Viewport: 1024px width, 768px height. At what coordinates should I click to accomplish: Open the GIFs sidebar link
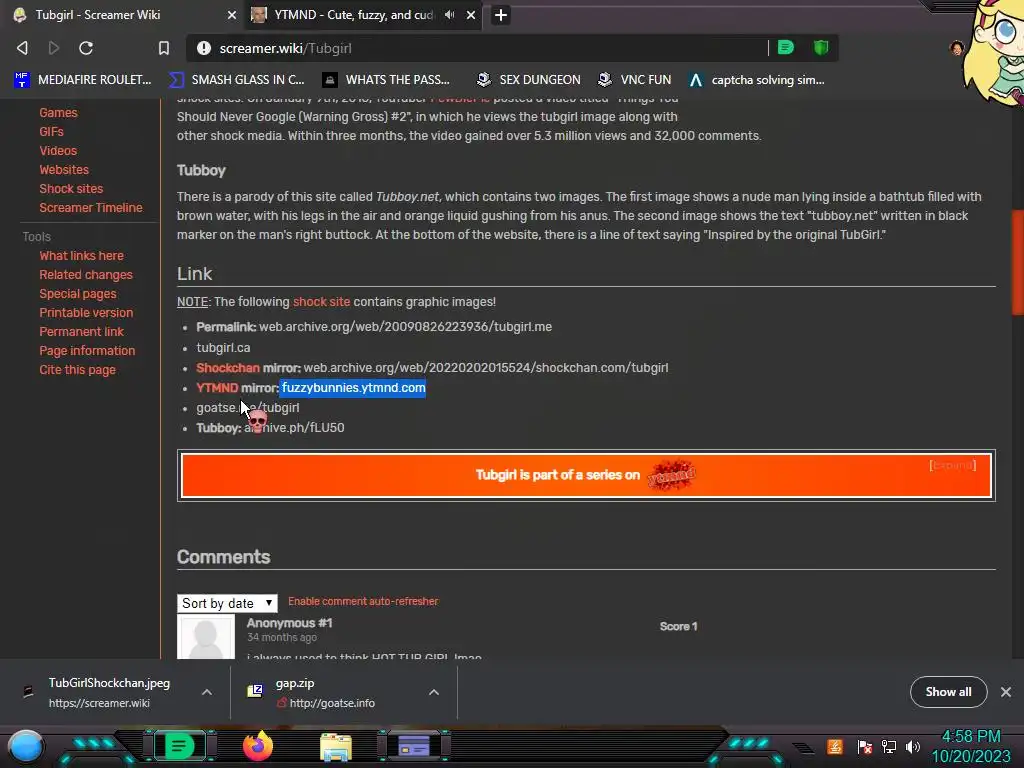(x=51, y=131)
